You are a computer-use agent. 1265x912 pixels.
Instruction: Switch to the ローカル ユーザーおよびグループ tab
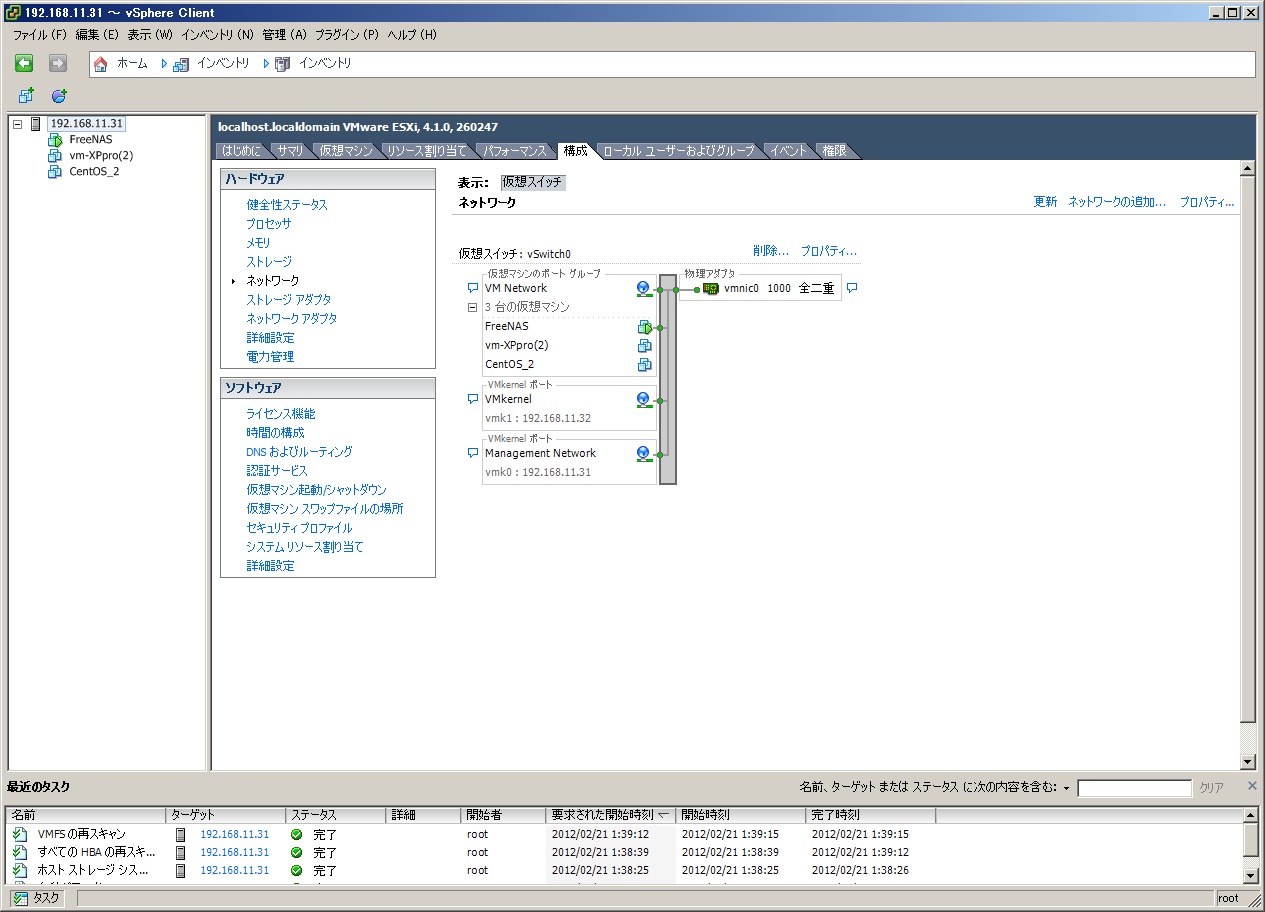click(678, 151)
